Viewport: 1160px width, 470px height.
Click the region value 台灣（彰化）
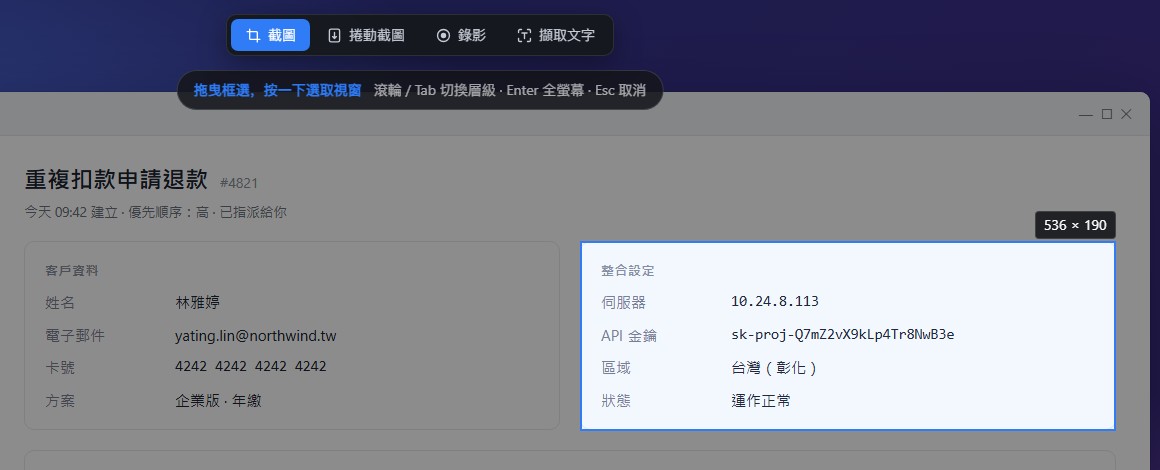click(x=775, y=368)
